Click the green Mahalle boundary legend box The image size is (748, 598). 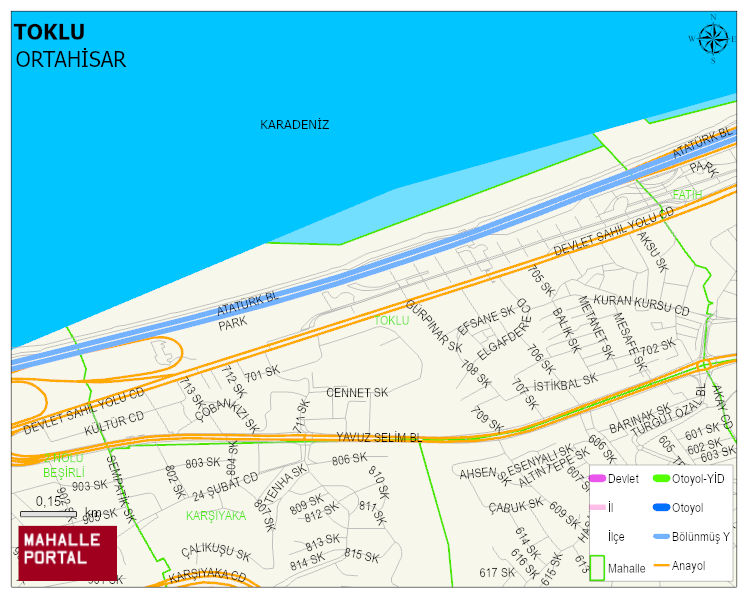(597, 567)
